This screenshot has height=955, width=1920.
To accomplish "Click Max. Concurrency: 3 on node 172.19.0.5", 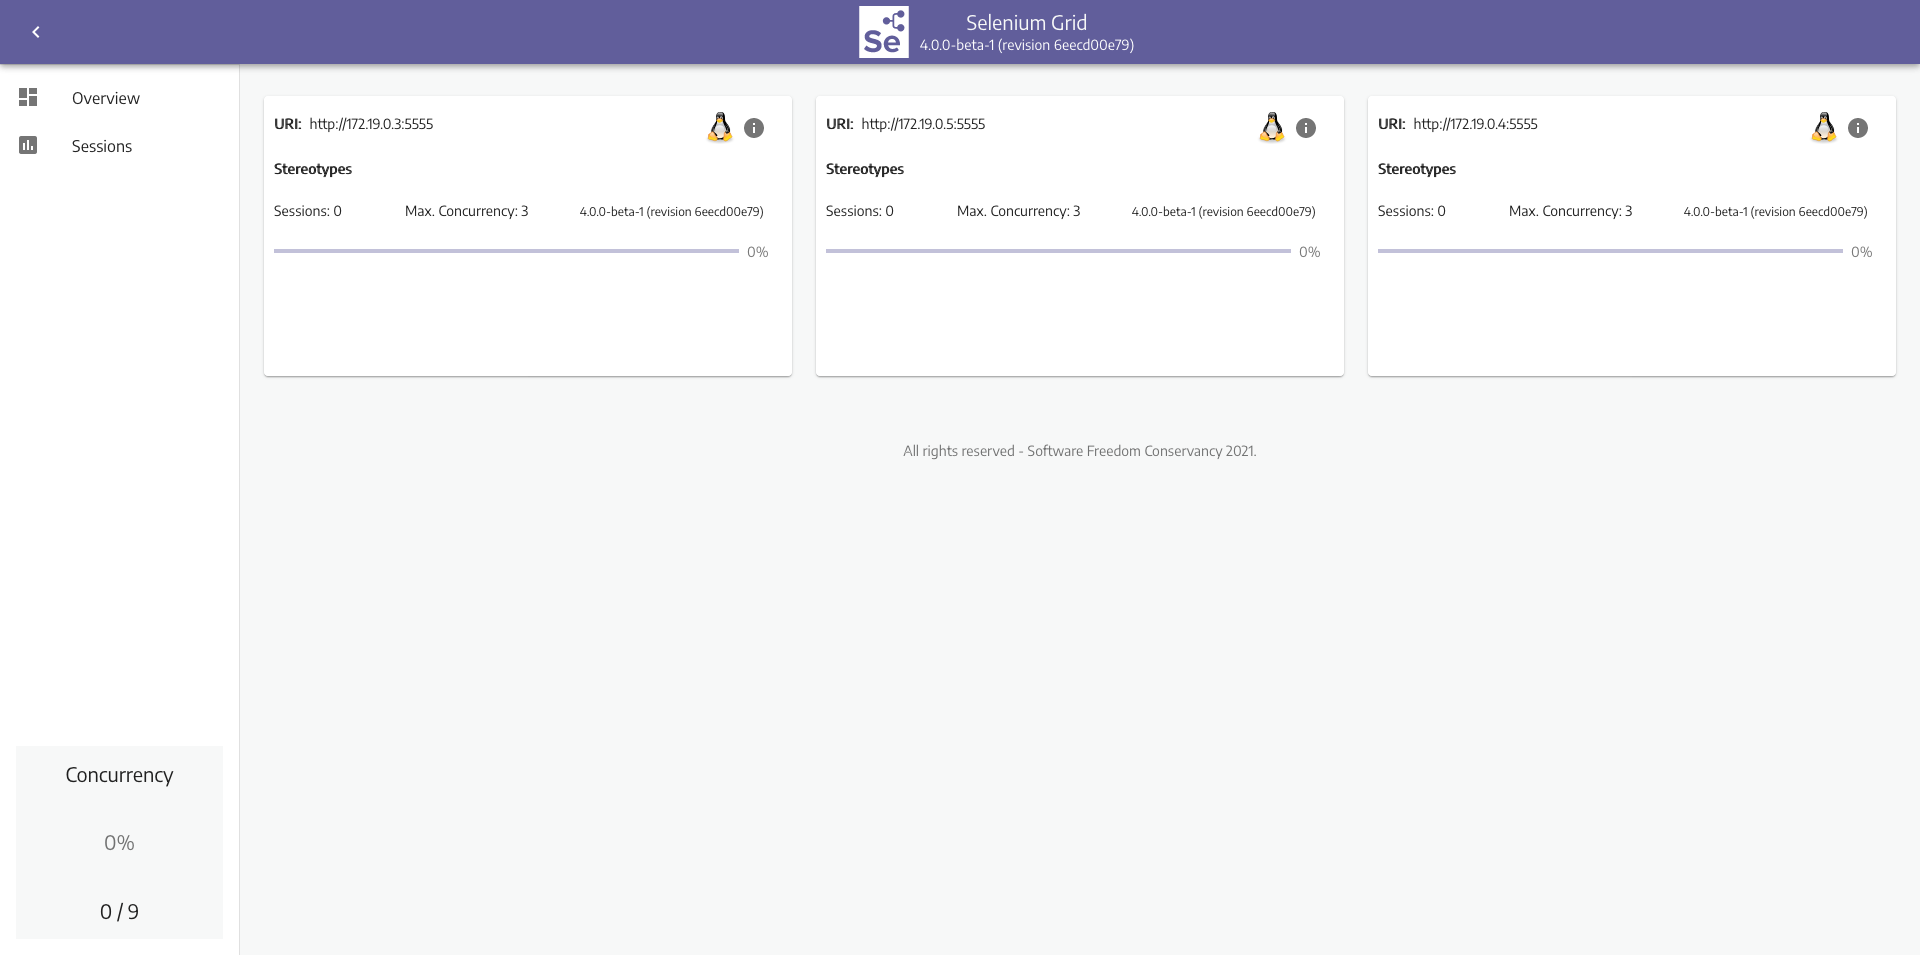I will coord(1019,211).
